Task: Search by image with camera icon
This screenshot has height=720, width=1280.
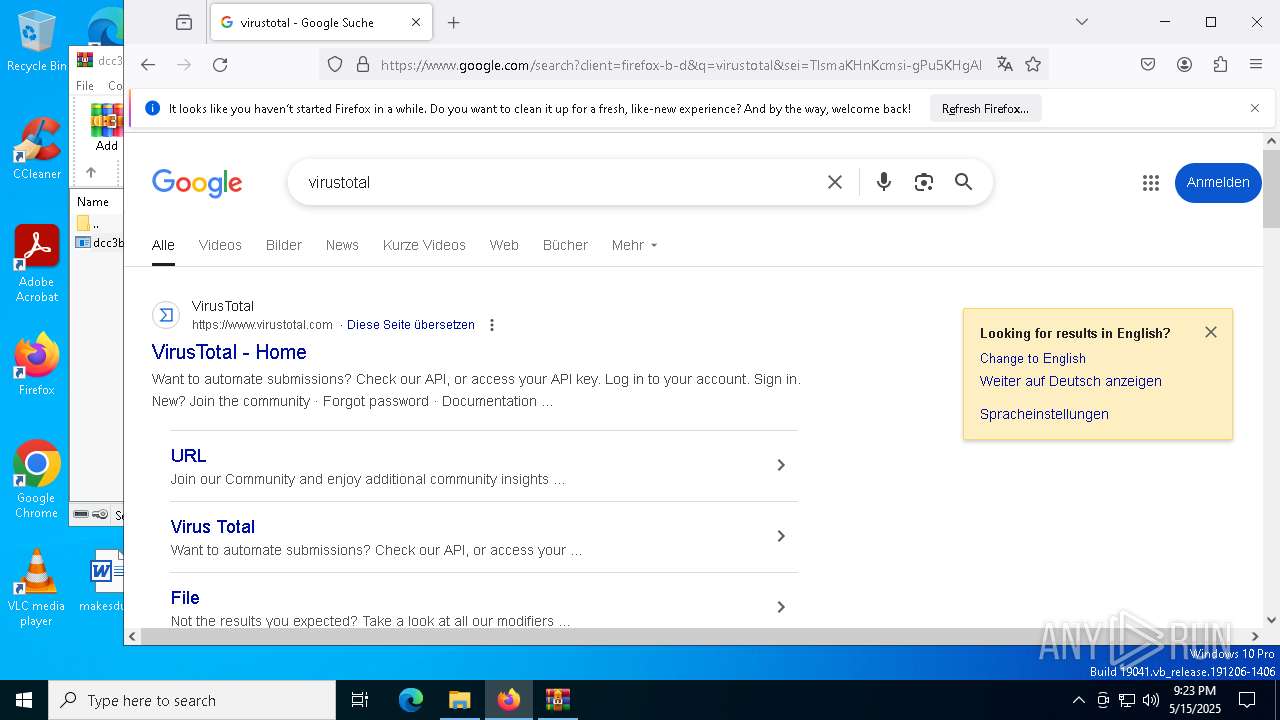Action: 924,182
